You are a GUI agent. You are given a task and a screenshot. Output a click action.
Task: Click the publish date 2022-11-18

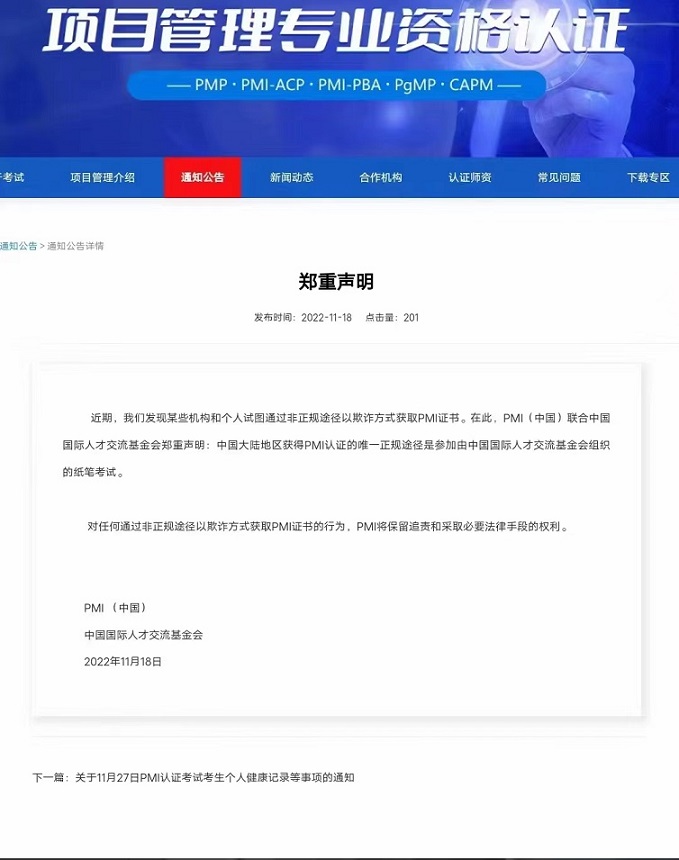point(326,318)
